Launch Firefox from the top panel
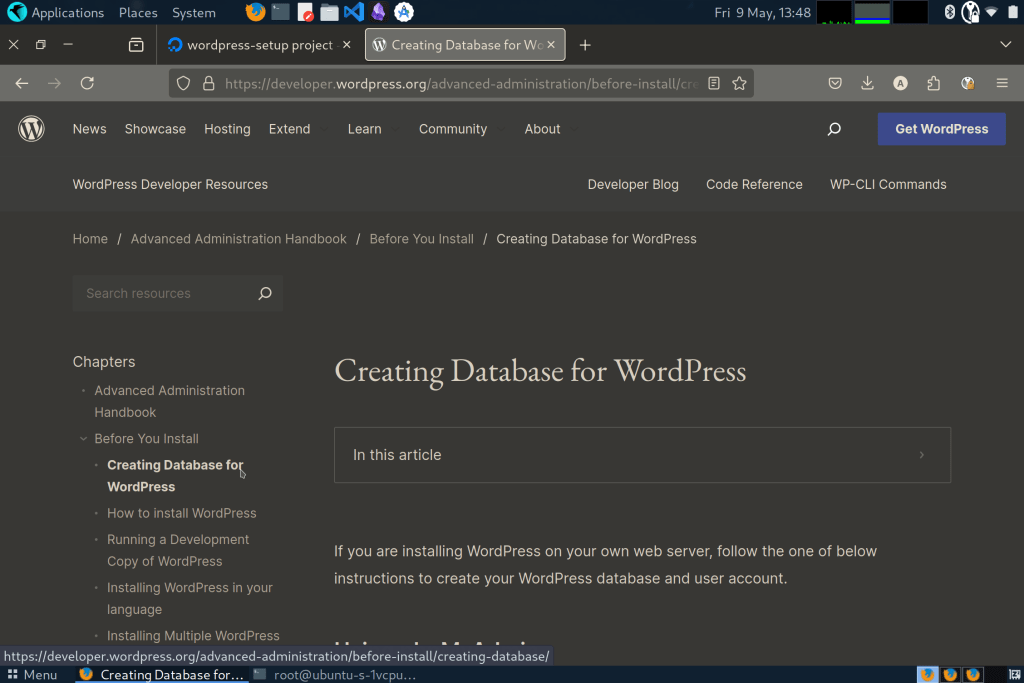The height and width of the screenshot is (683, 1024). (255, 12)
